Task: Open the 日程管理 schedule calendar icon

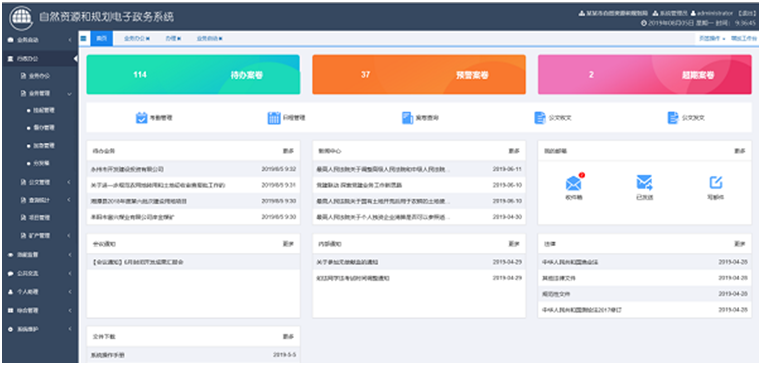Action: pyautogui.click(x=274, y=118)
